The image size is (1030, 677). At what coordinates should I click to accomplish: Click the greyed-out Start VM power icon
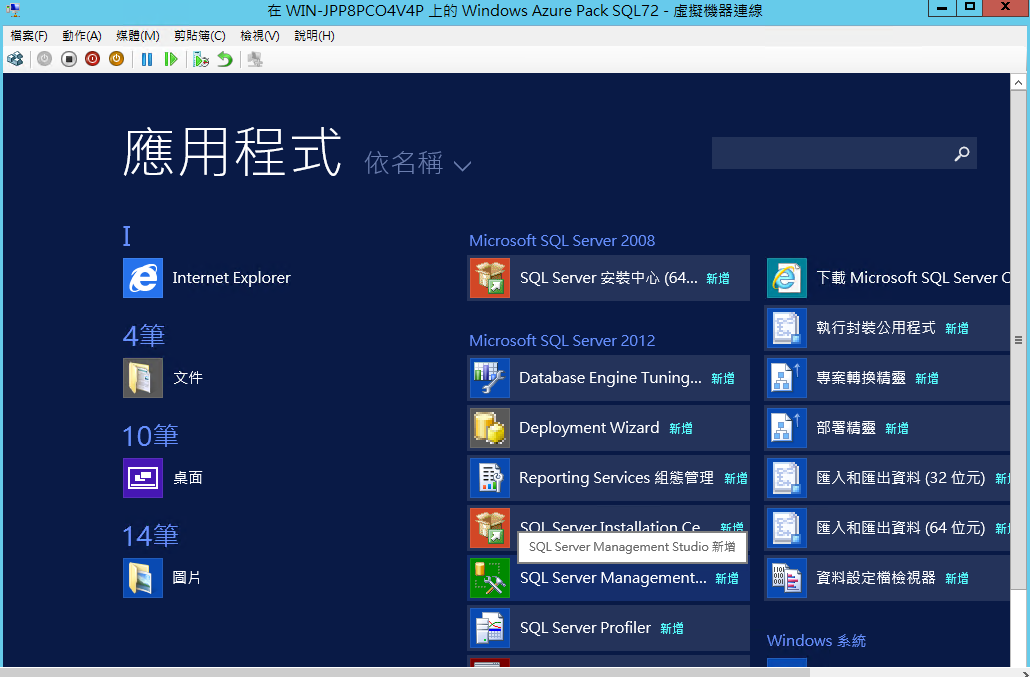pyautogui.click(x=44, y=59)
